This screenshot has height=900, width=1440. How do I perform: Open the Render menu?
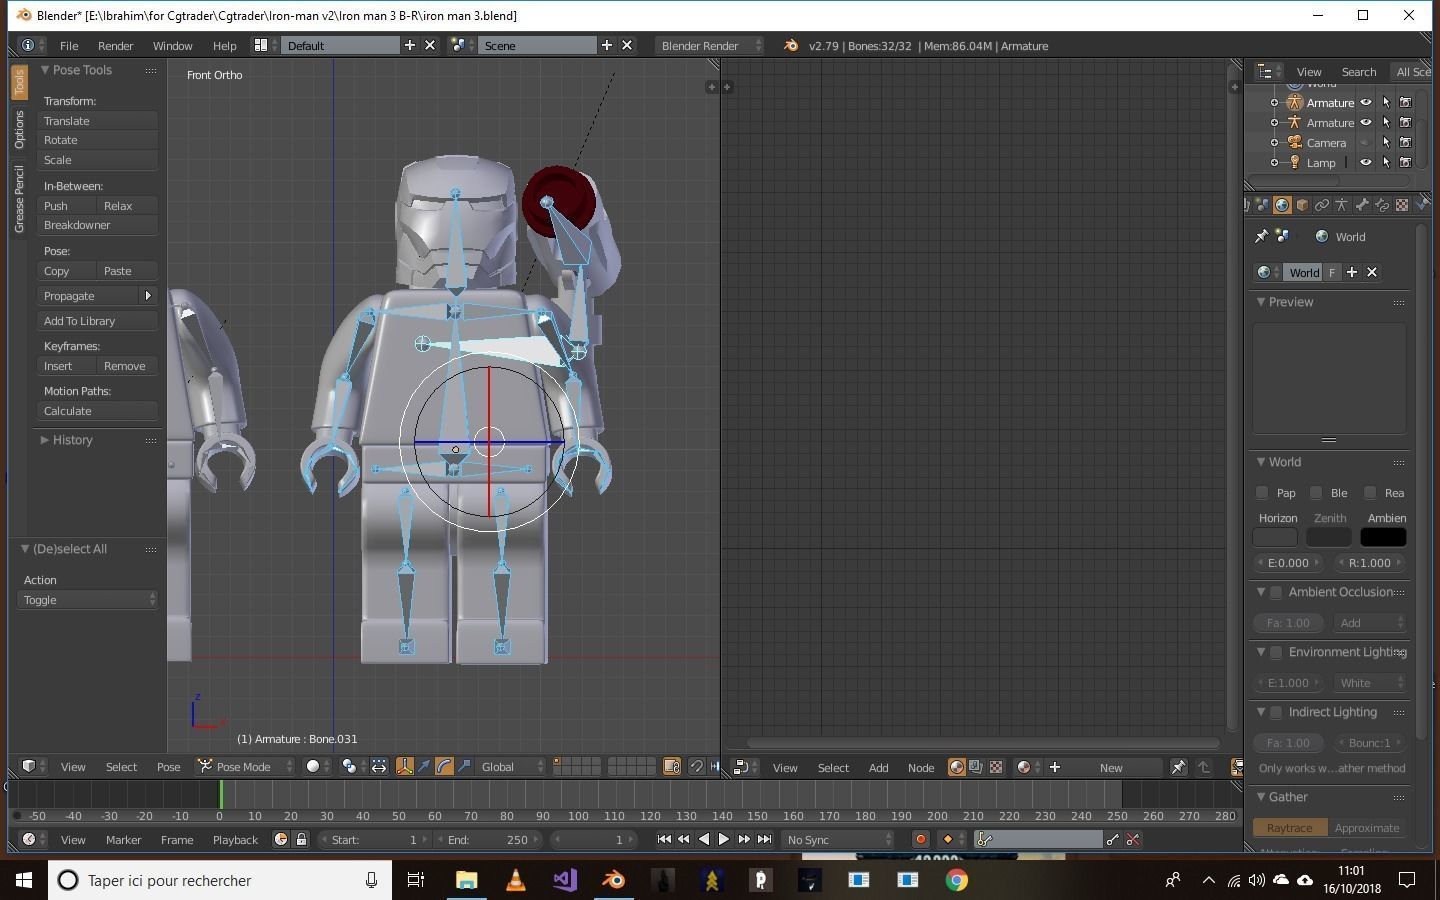pos(115,46)
